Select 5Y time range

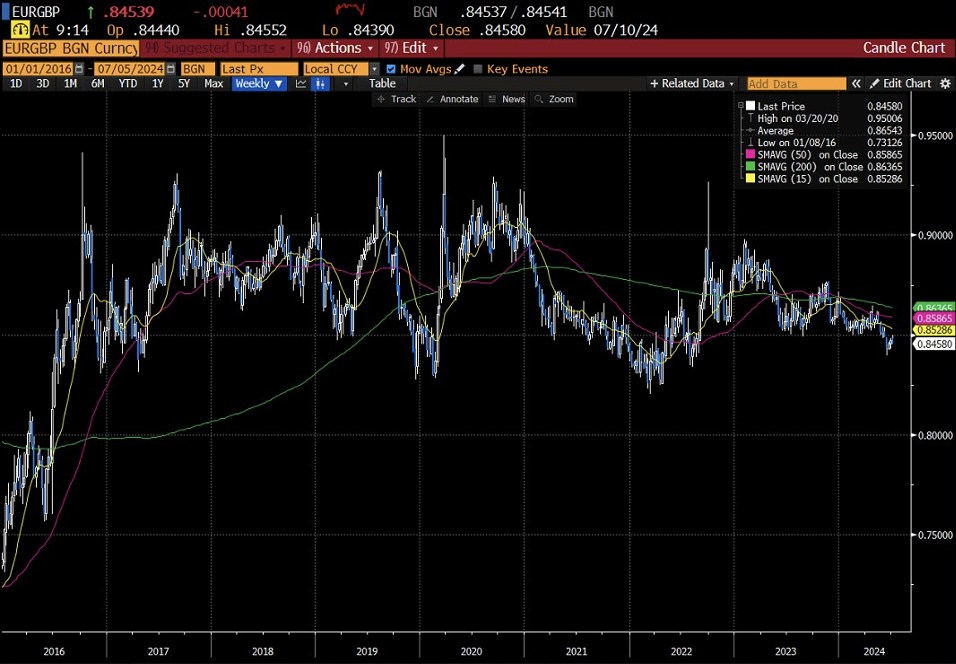[x=184, y=84]
